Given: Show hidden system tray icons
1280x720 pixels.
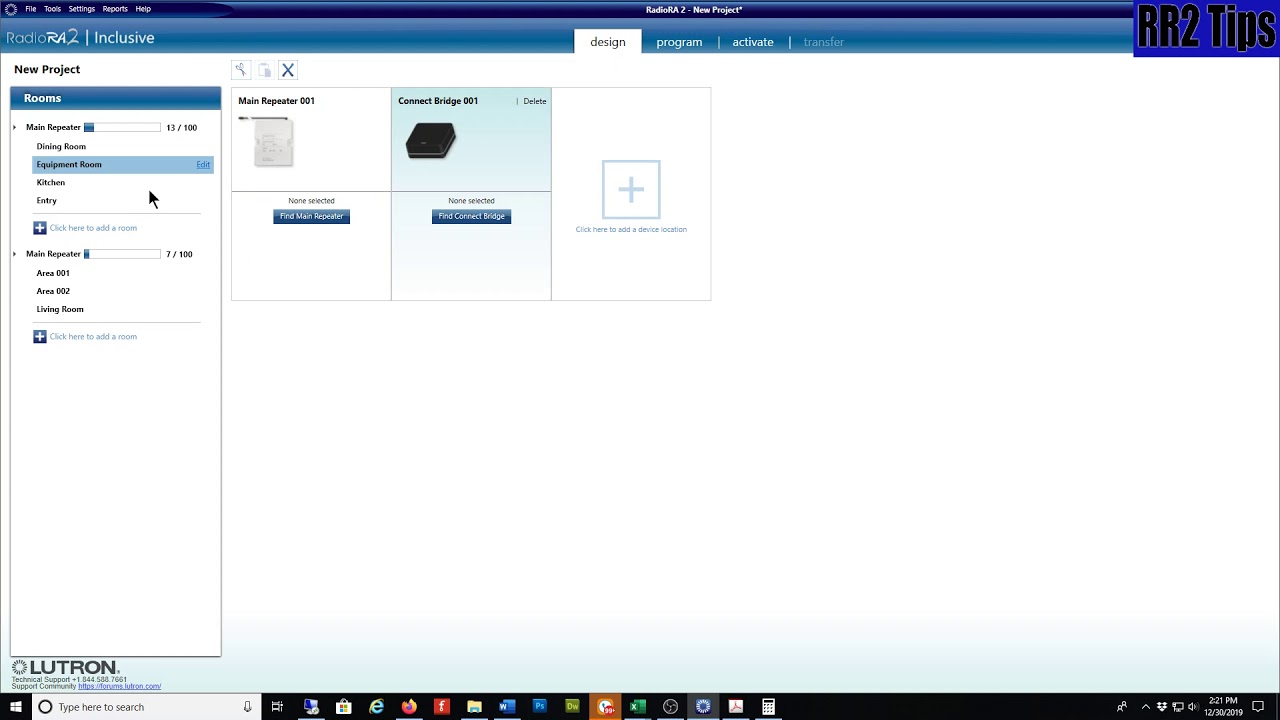Looking at the screenshot, I should 1146,707.
